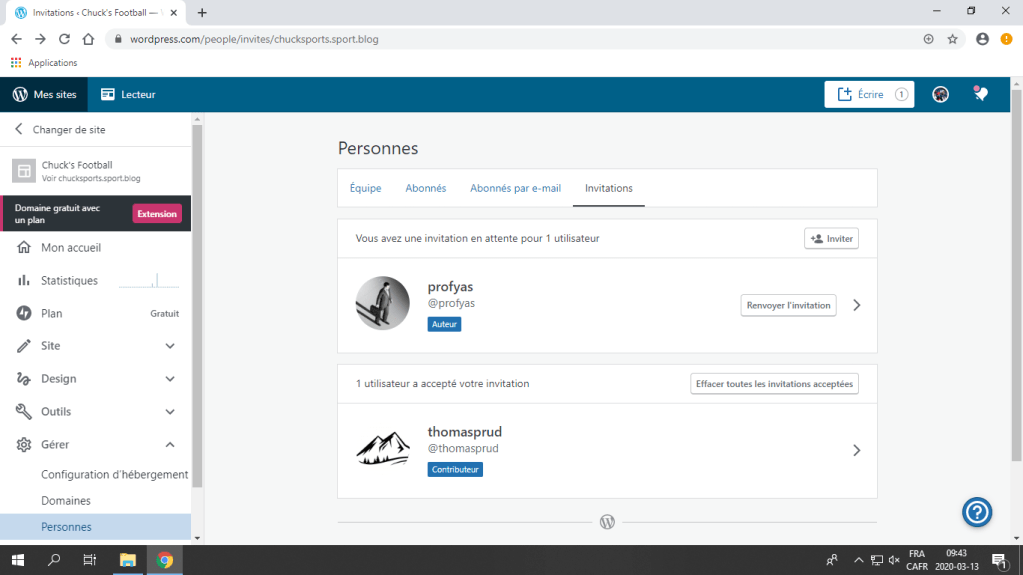
Task: Click the user profile avatar in header
Action: coord(940,94)
